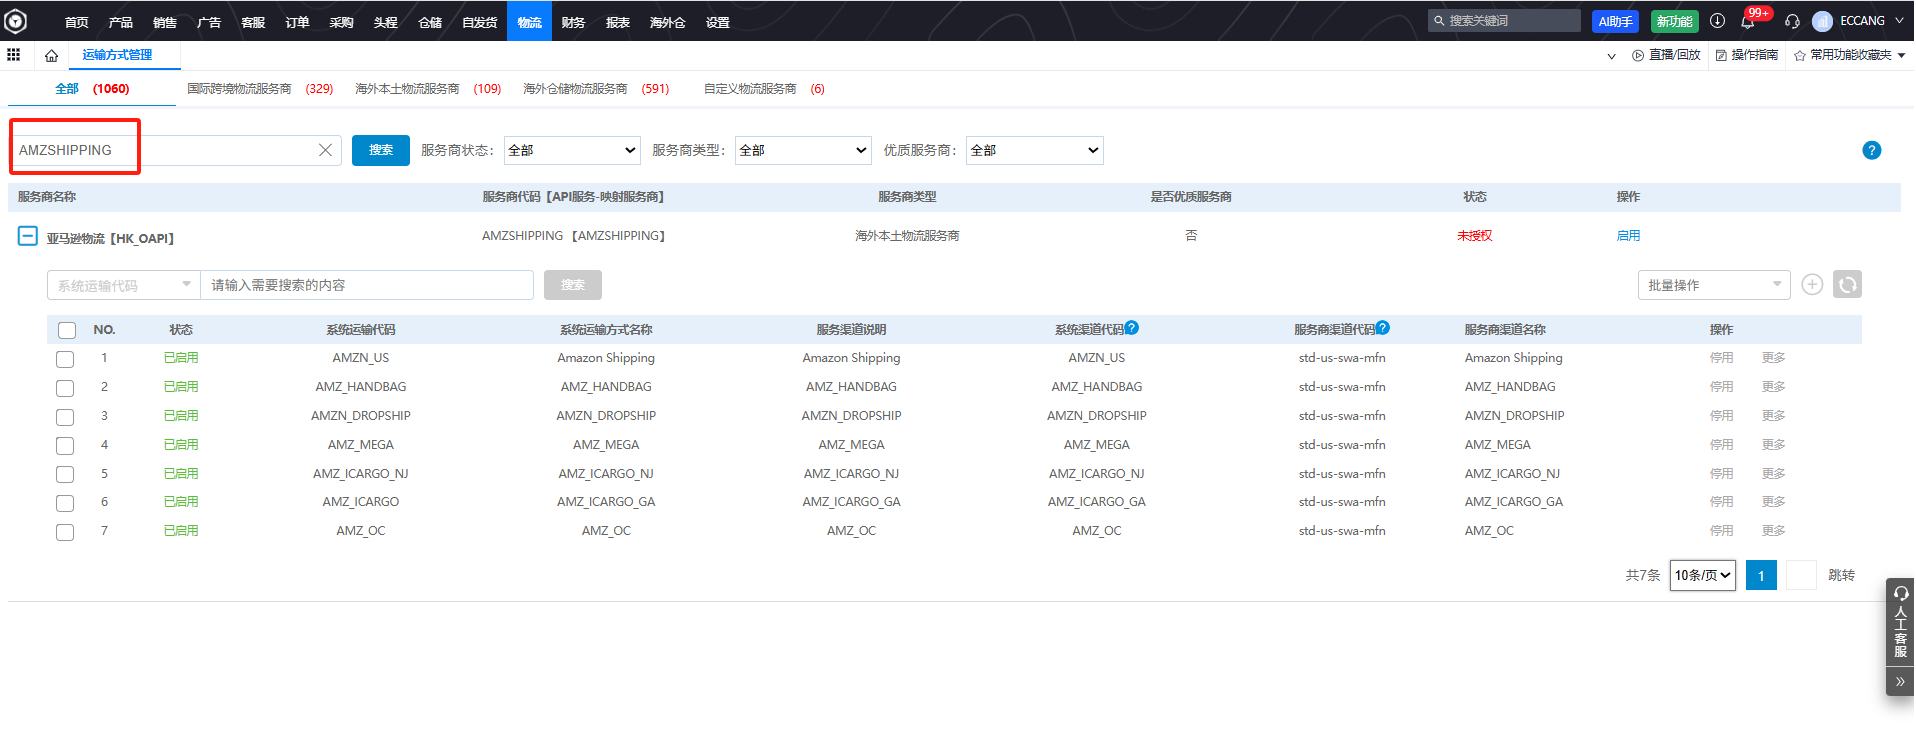Switch to 全部 (1060) tab
Viewport: 1916px width, 735px height.
[92, 89]
